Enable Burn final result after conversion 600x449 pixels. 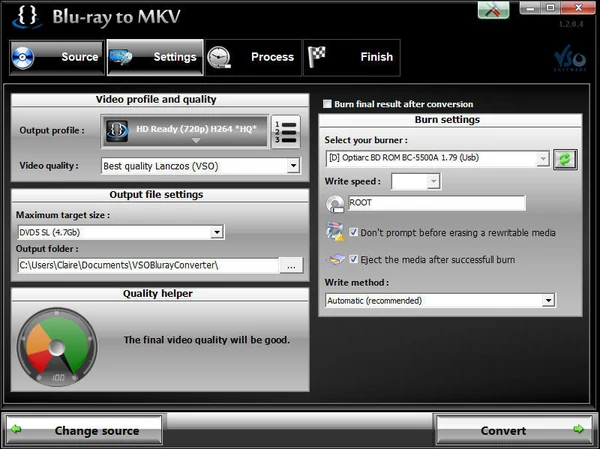pos(327,104)
